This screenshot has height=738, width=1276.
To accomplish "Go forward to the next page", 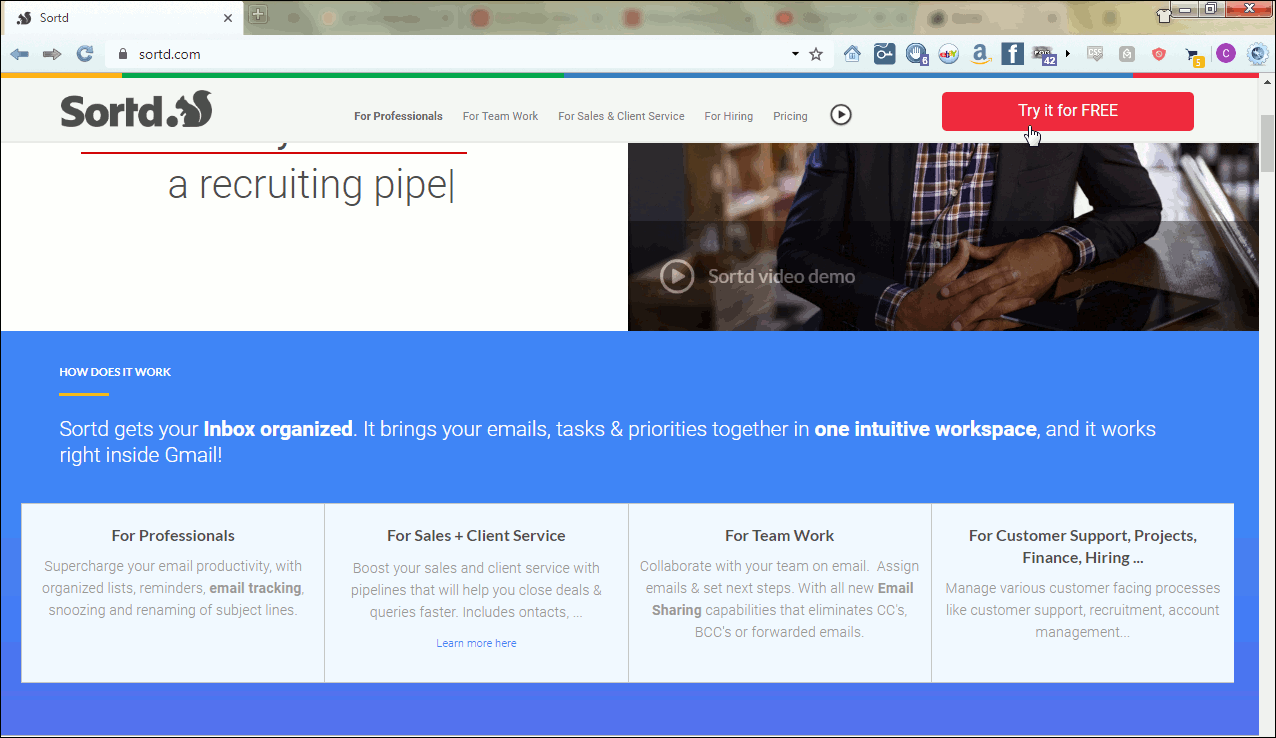I will (52, 54).
